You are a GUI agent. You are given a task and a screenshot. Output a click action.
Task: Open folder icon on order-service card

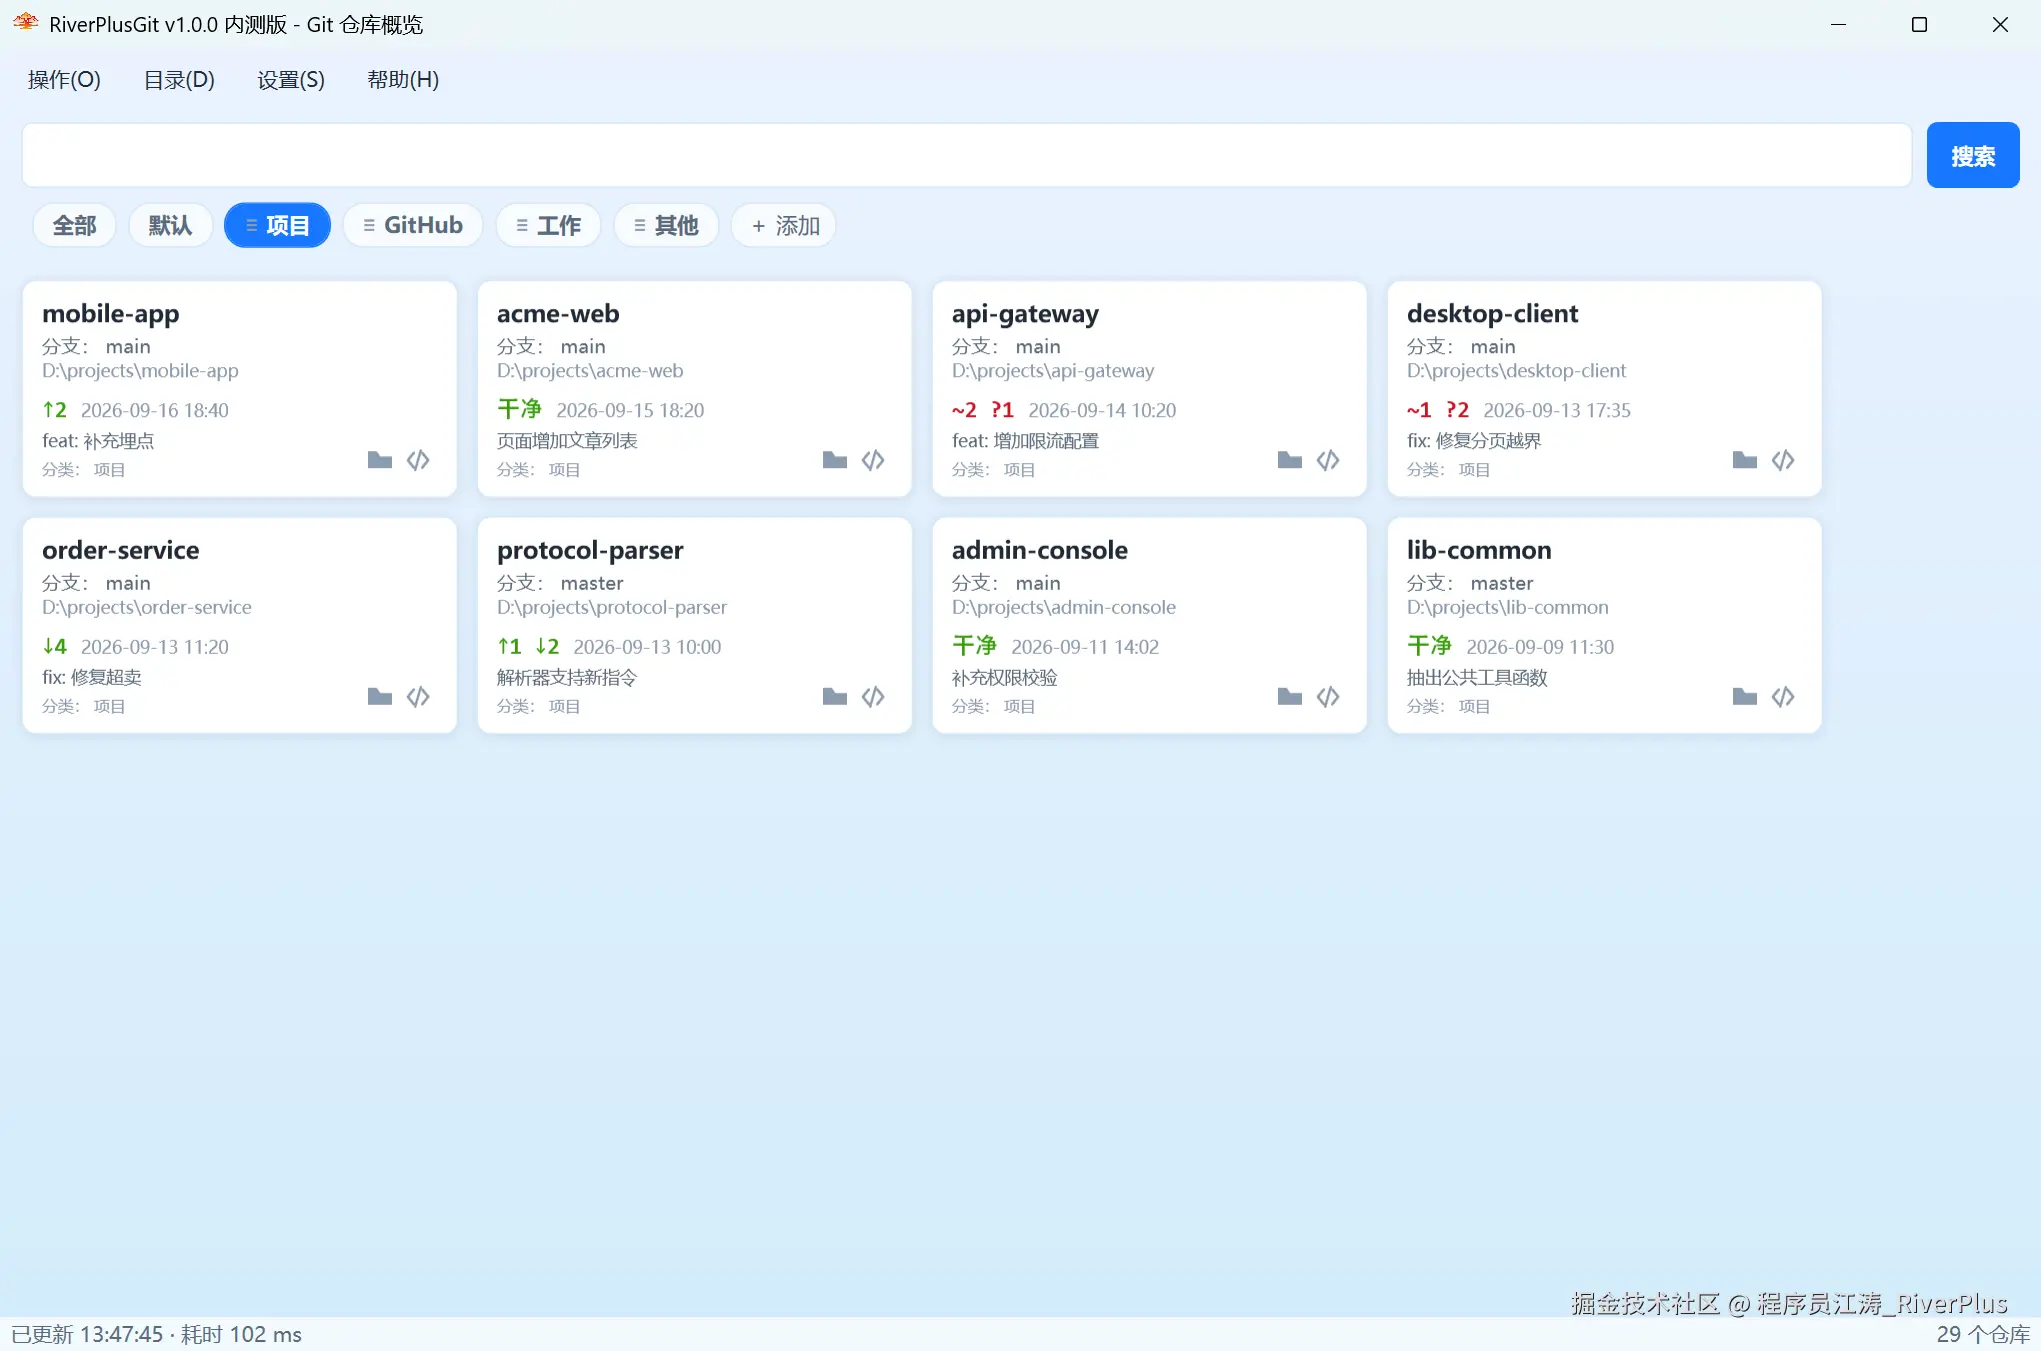[x=380, y=696]
